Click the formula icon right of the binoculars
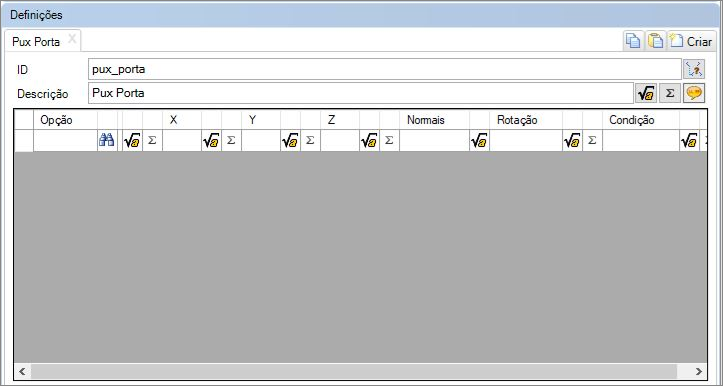Screen dimensions: 723x386 (132, 141)
